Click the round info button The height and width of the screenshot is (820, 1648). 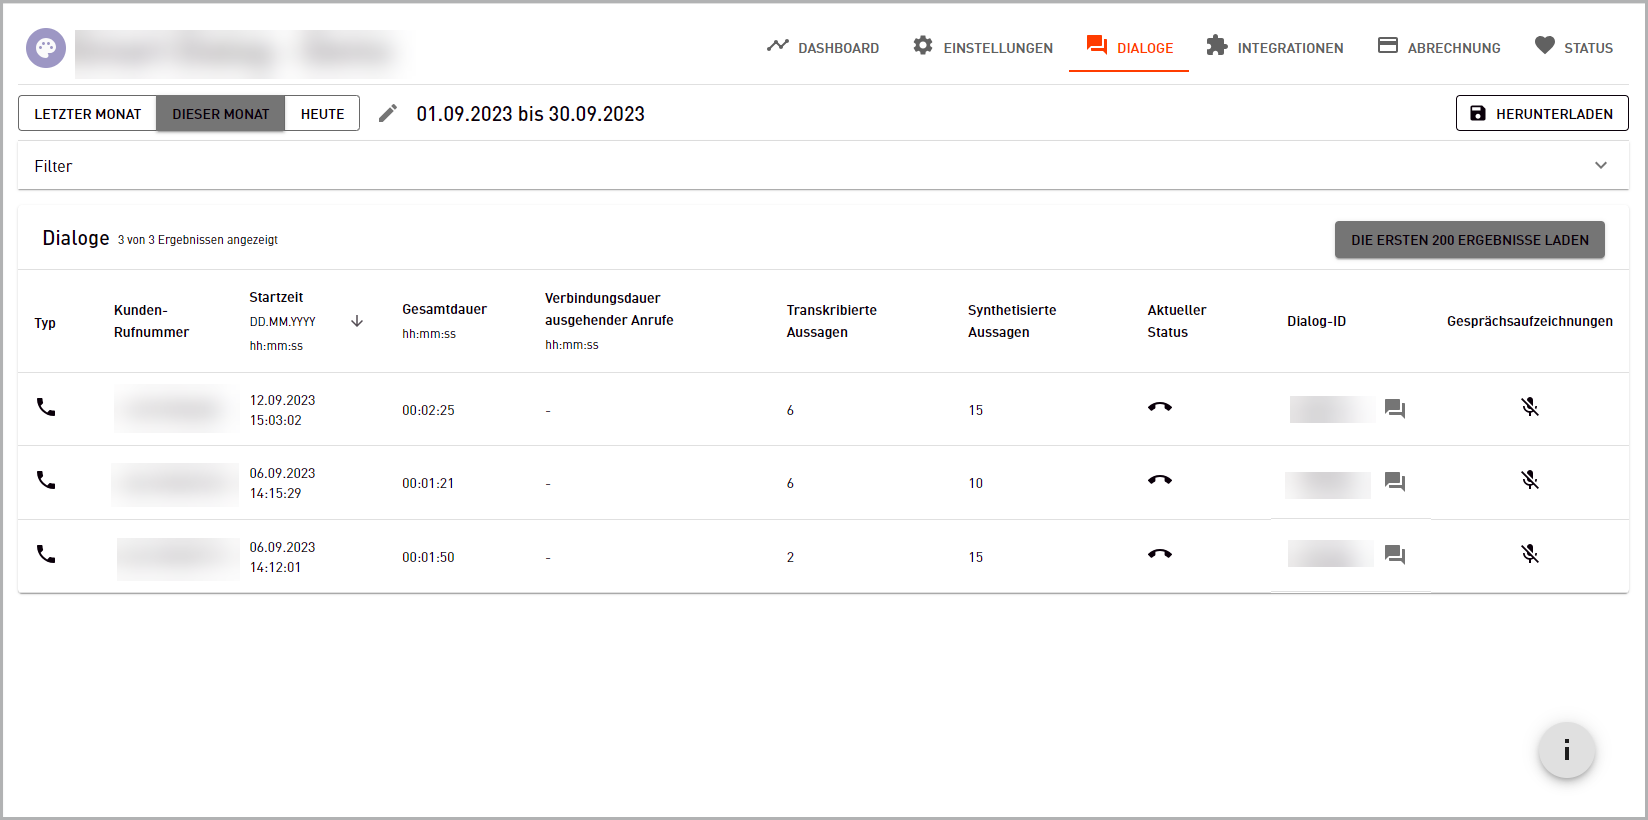point(1567,751)
